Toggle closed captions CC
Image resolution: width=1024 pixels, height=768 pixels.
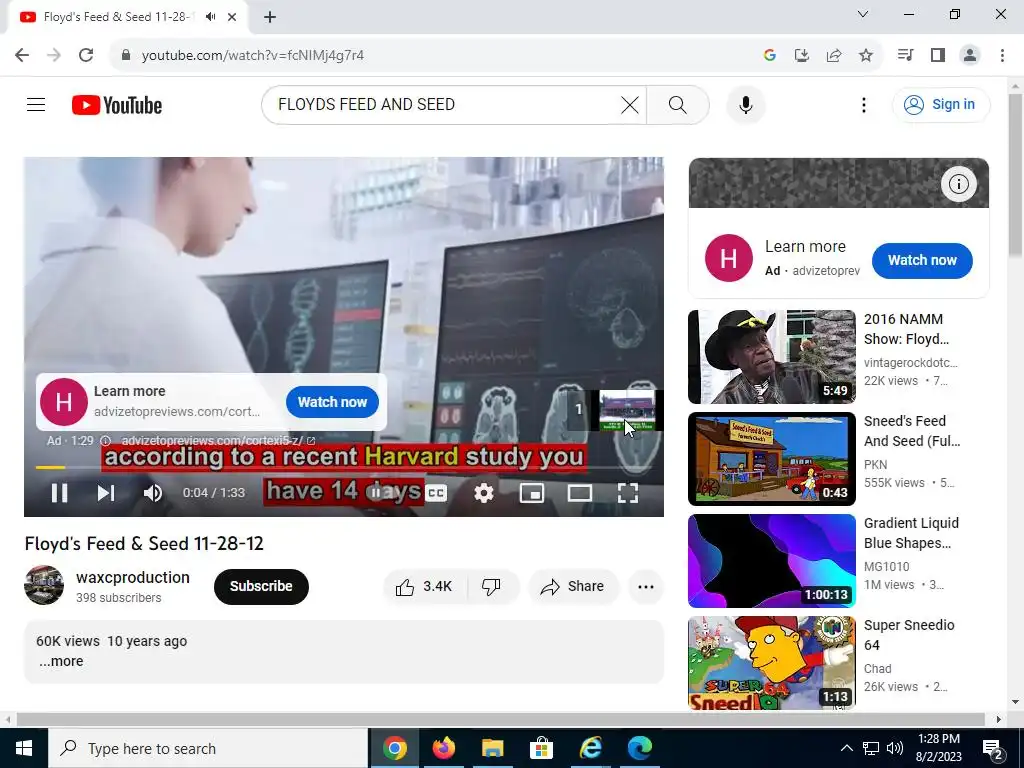[436, 493]
